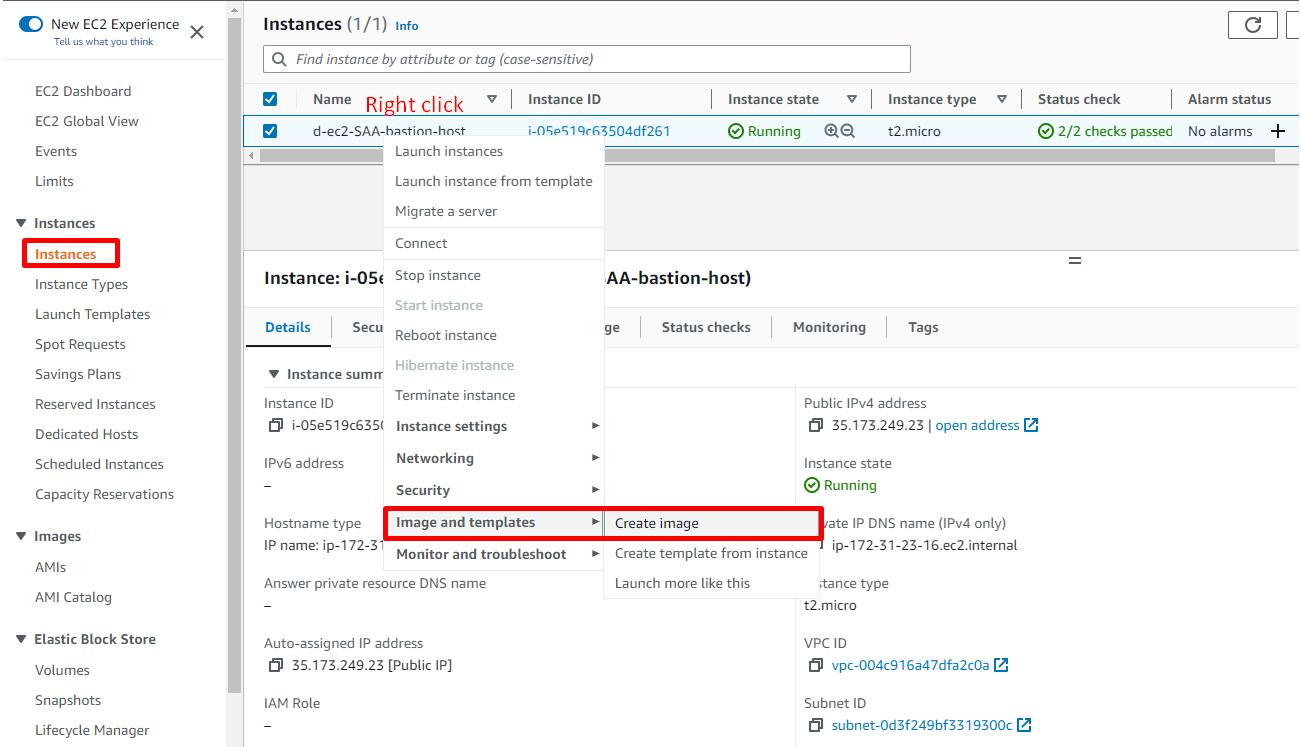1301x747 pixels.
Task: Collapse the Elastic Block Store sidebar section
Action: (21, 639)
